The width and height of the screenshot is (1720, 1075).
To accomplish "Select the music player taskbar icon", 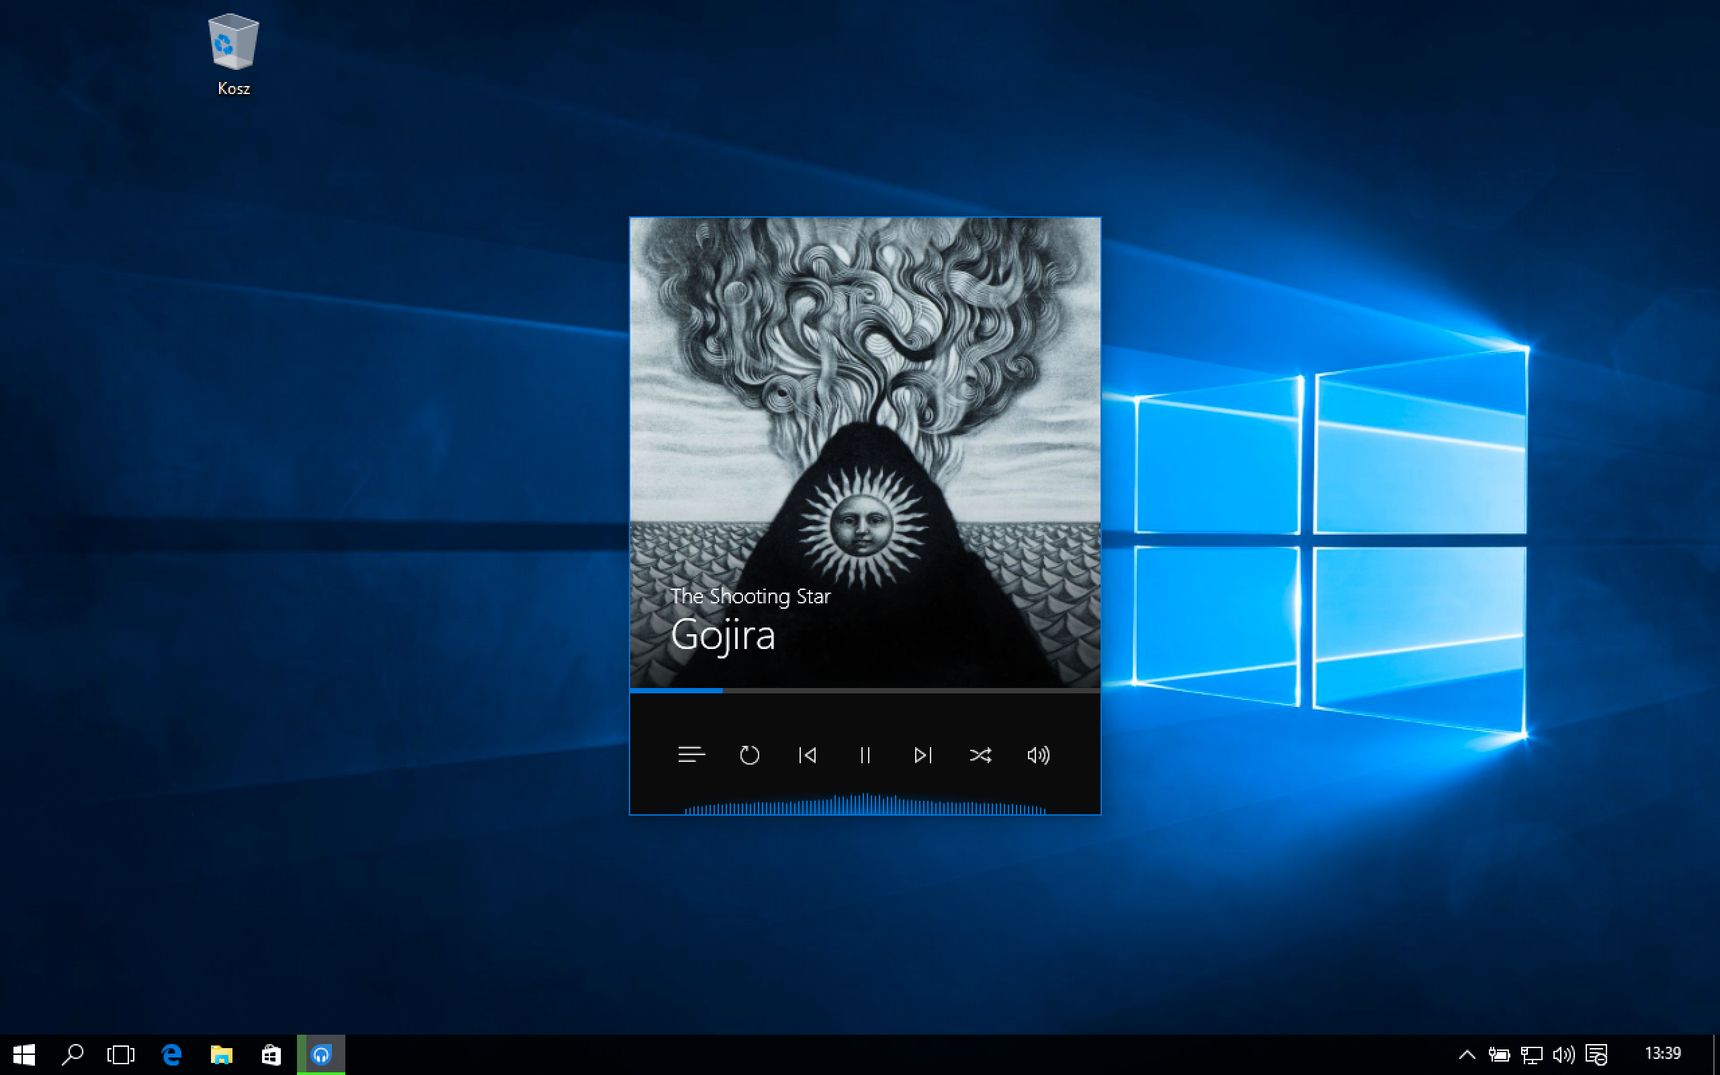I will (x=321, y=1055).
